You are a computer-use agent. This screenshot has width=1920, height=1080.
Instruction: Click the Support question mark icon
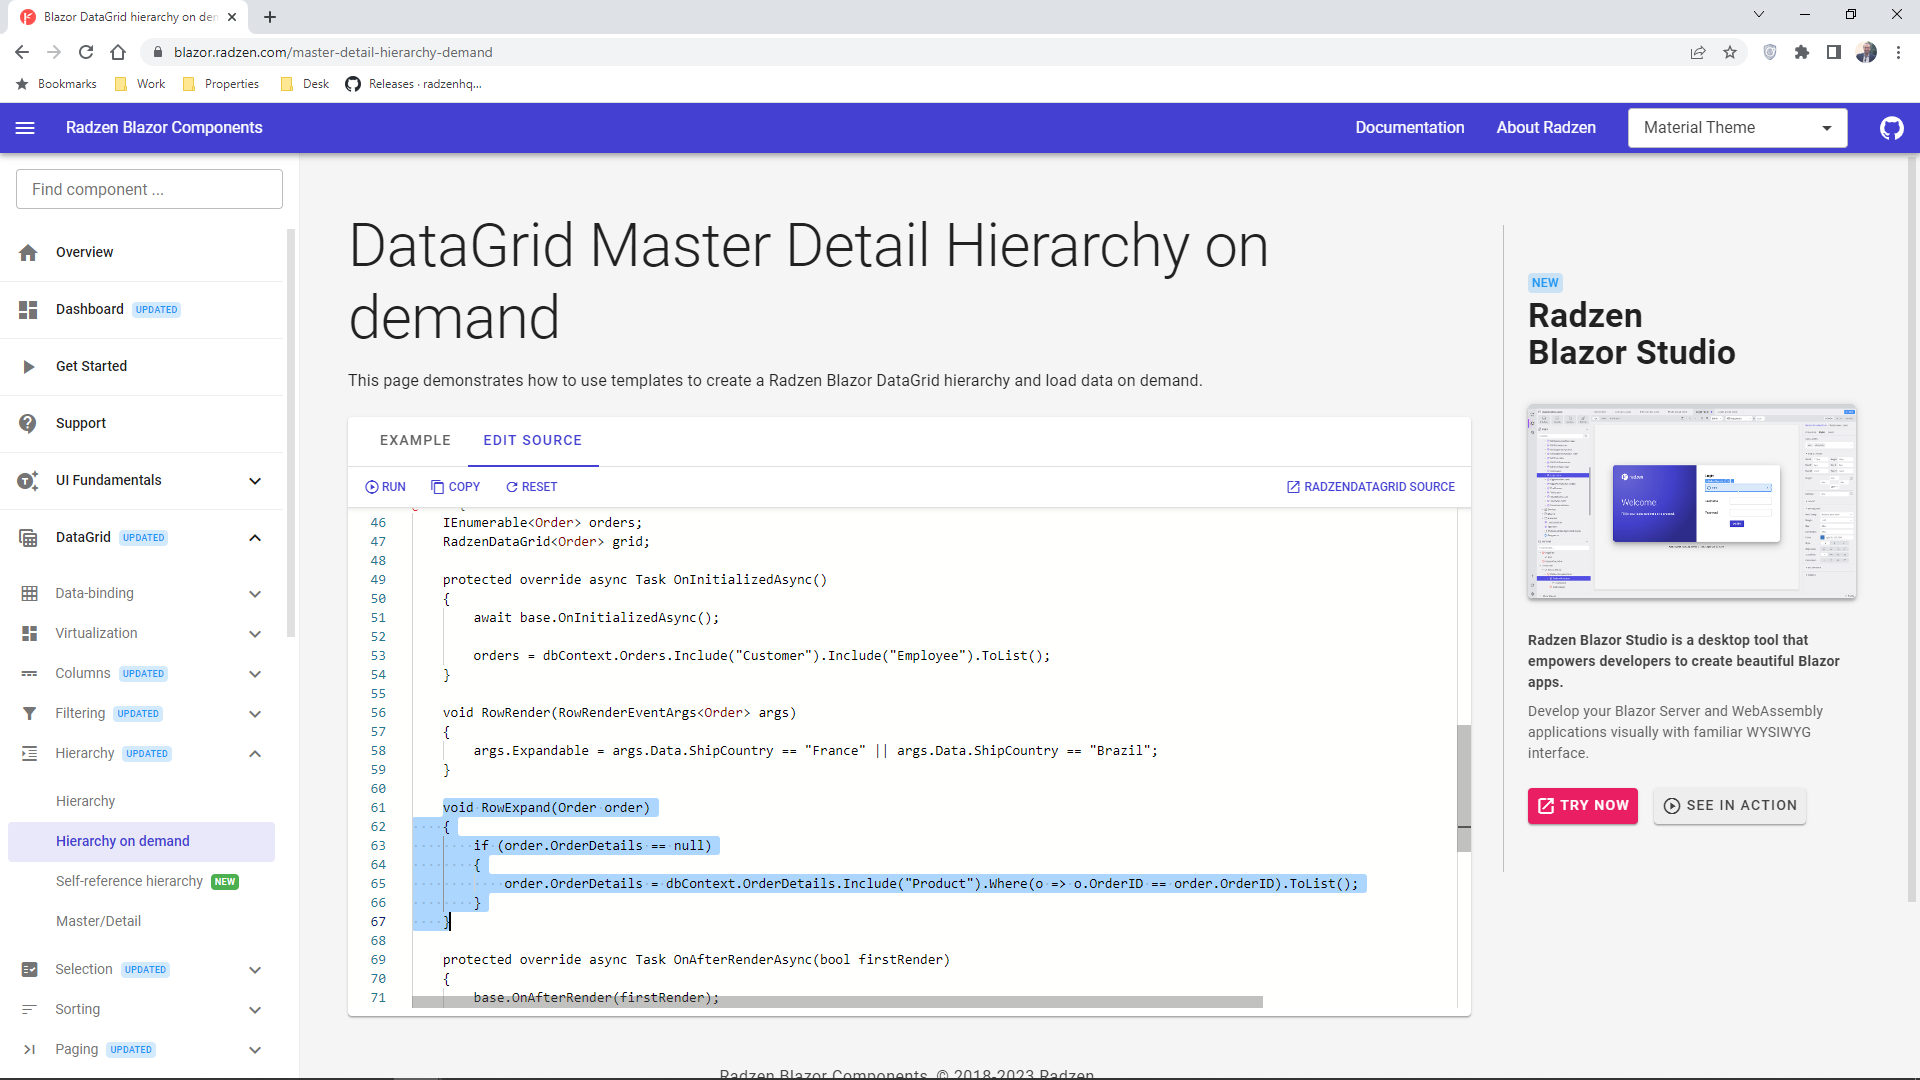point(28,424)
